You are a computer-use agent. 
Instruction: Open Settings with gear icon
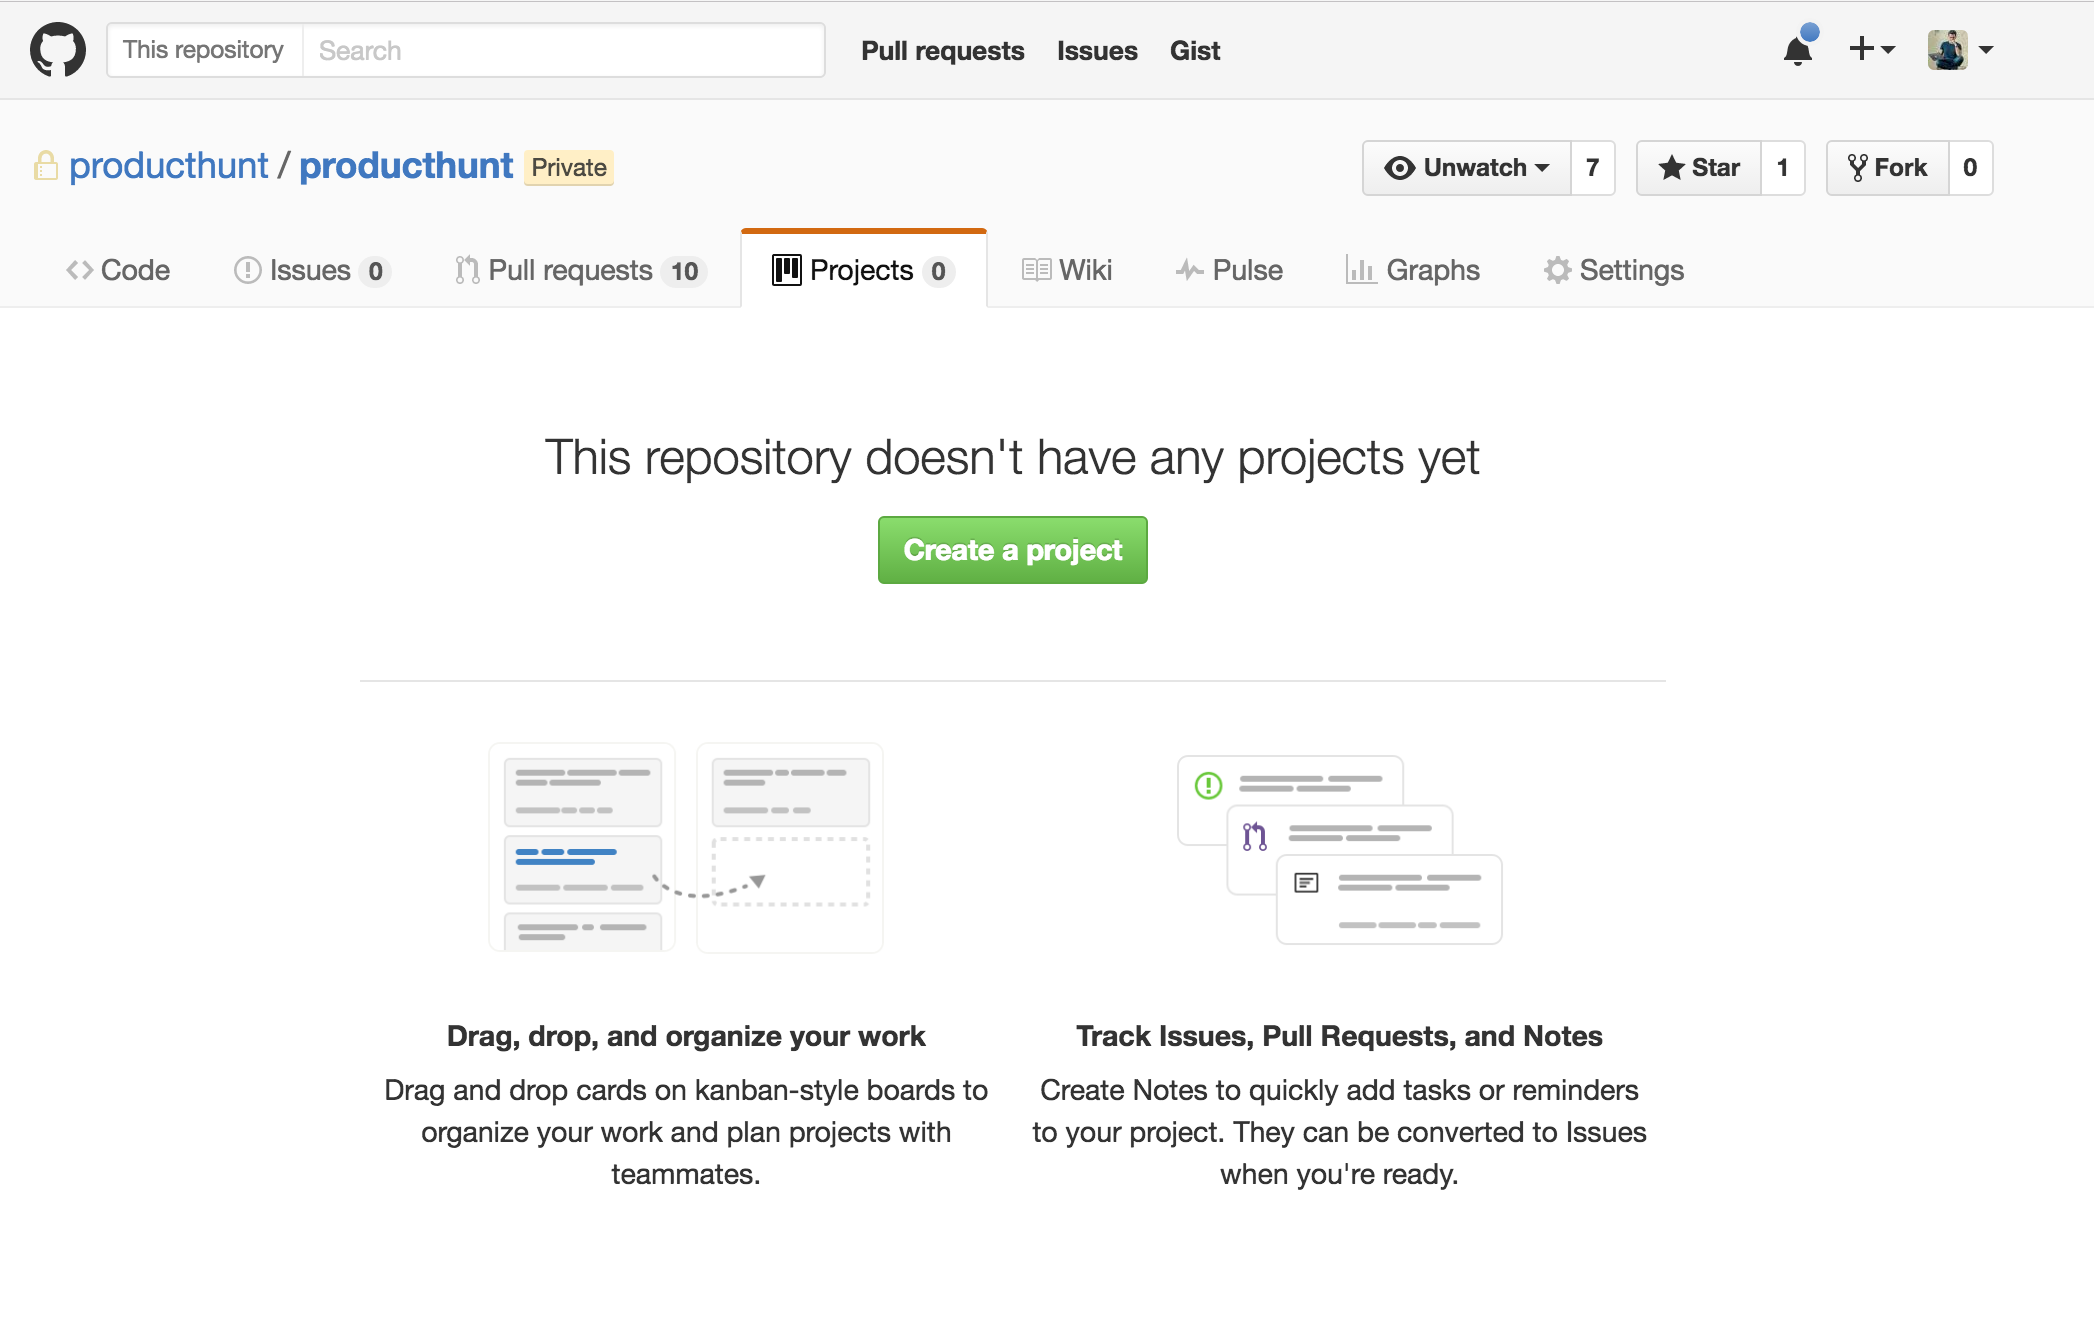coord(1614,270)
